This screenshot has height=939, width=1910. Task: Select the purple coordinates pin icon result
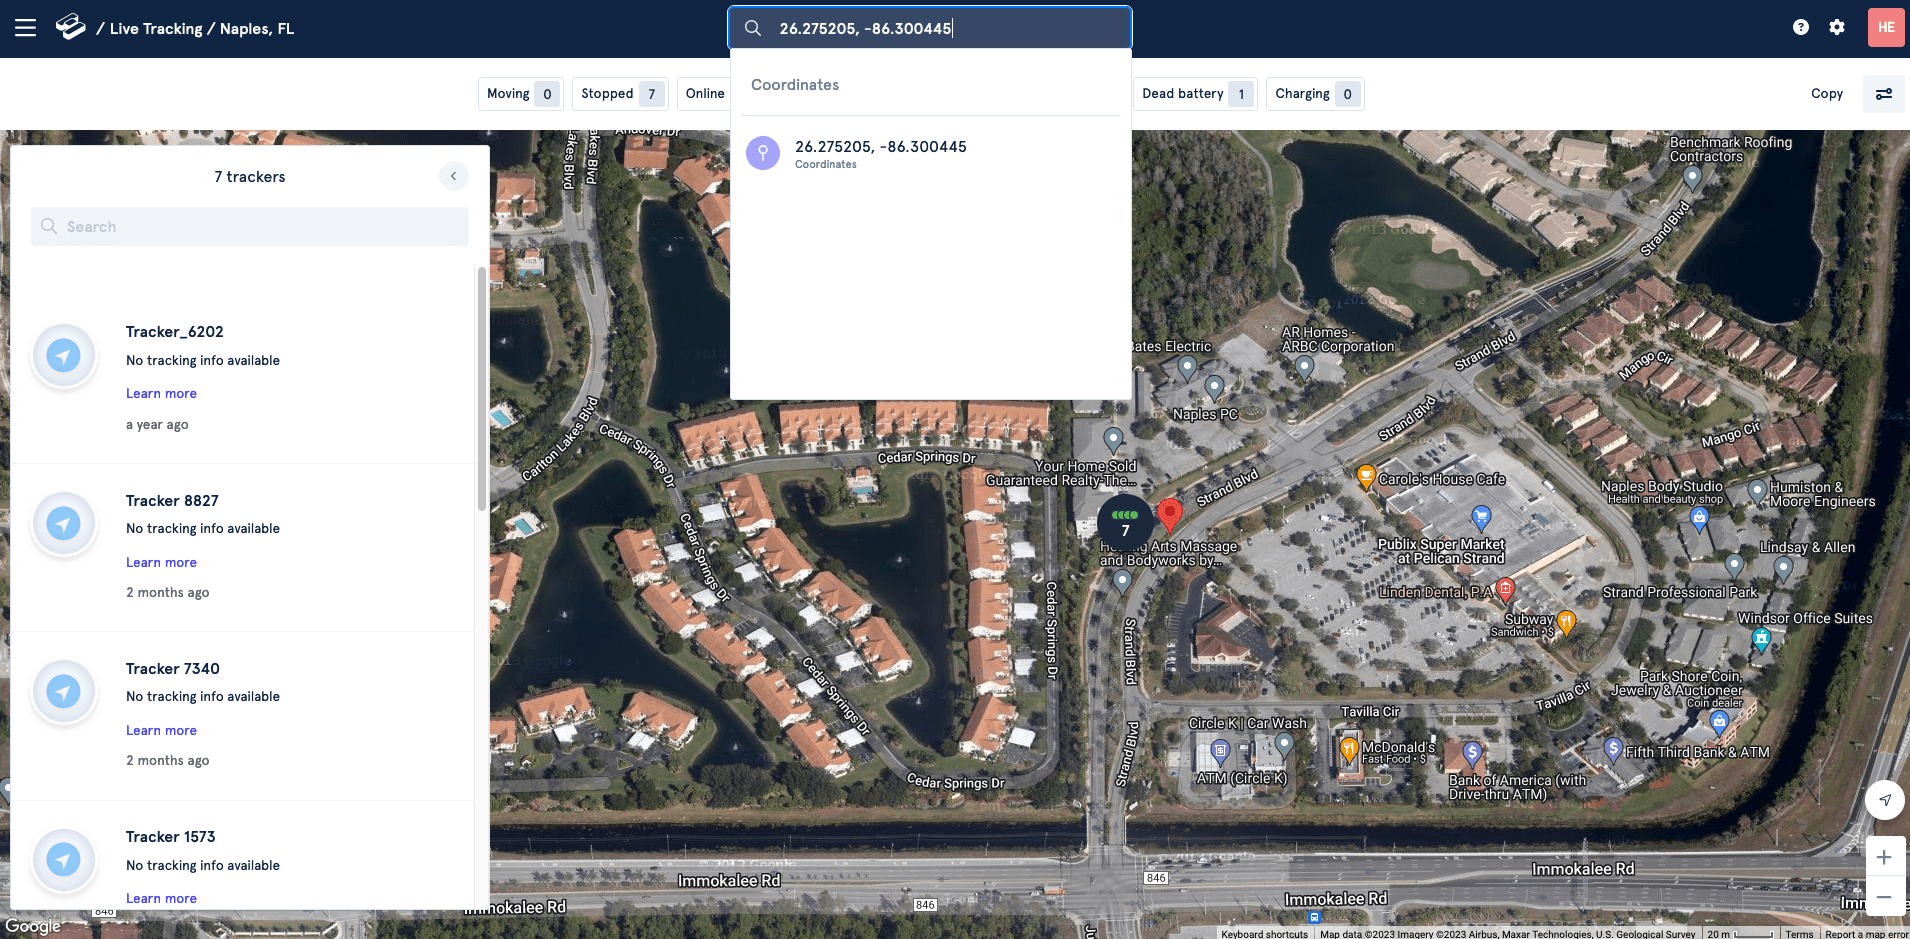click(x=763, y=153)
